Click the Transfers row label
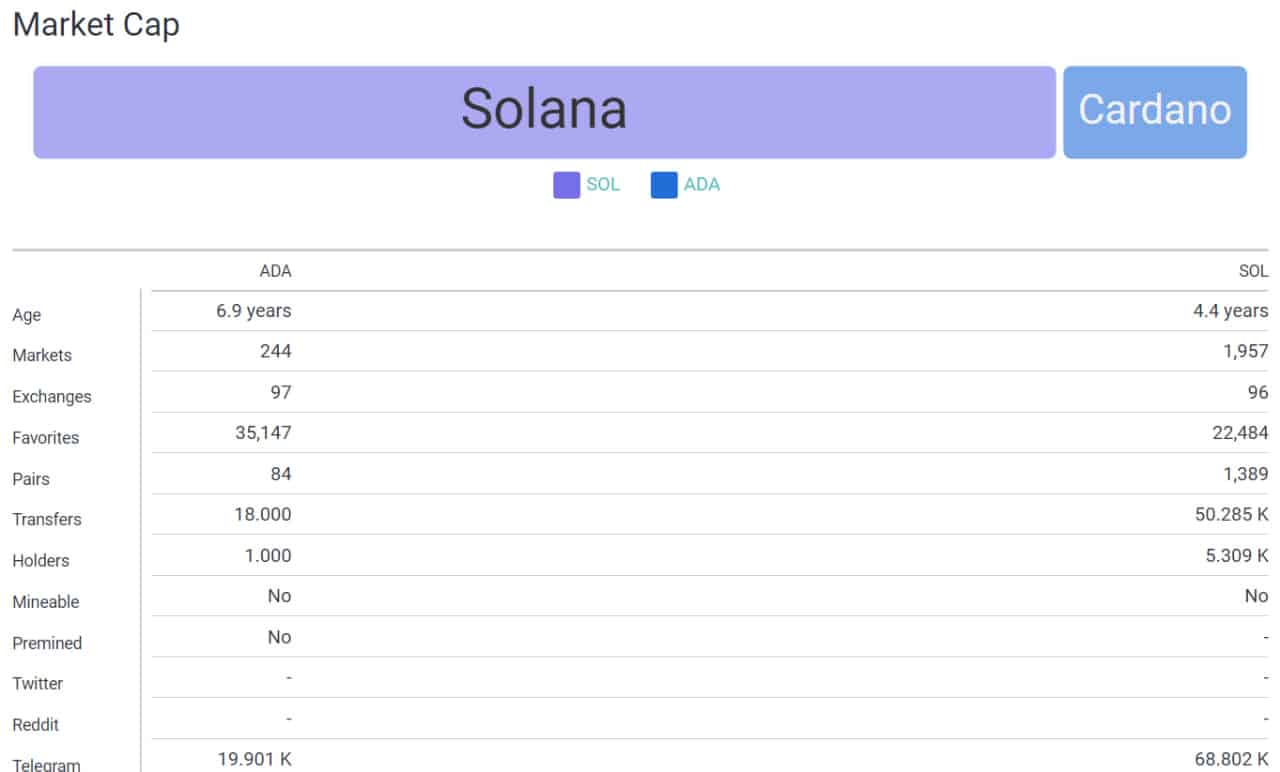Screen dimensions: 1280x772 point(47,519)
